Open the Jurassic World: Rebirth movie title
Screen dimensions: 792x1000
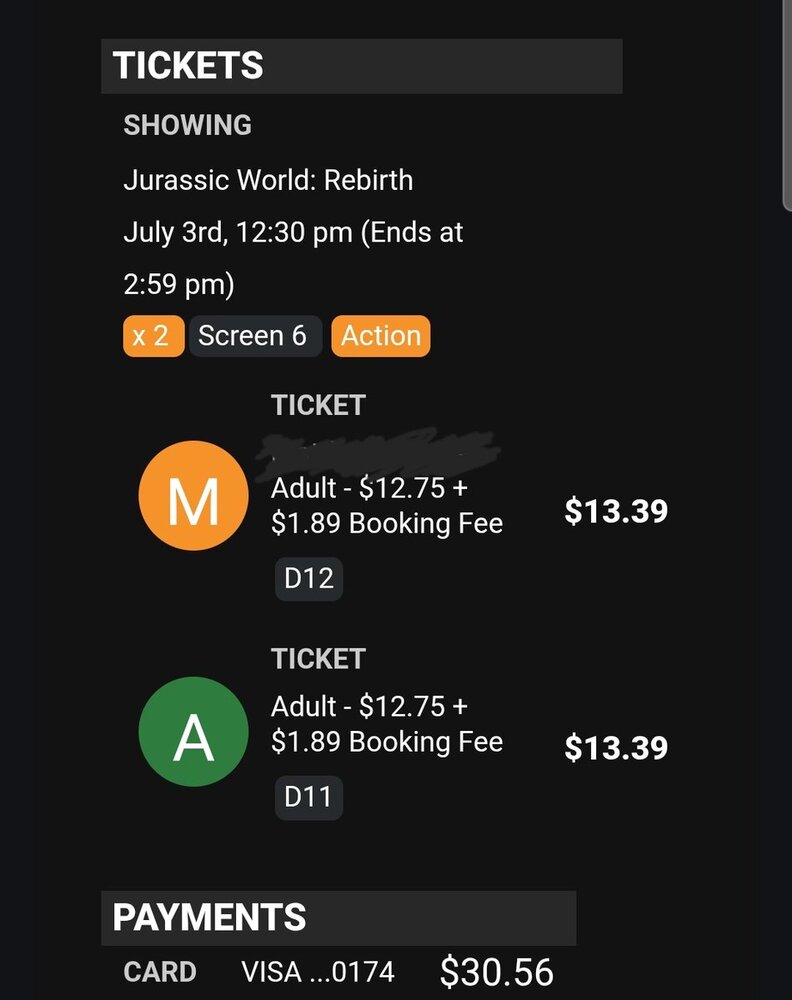coord(268,181)
